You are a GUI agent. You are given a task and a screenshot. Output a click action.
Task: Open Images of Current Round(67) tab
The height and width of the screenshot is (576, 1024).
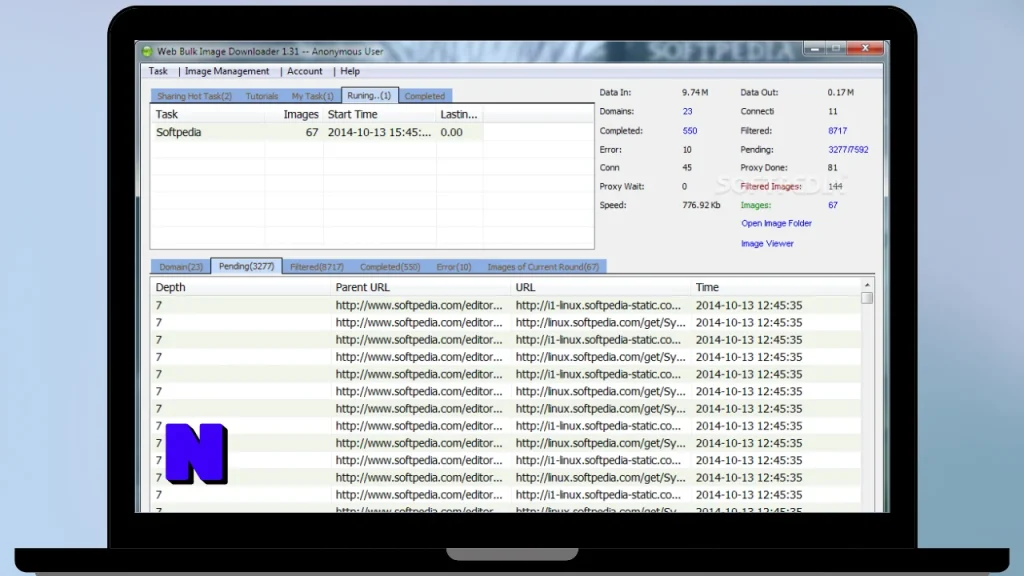point(543,267)
